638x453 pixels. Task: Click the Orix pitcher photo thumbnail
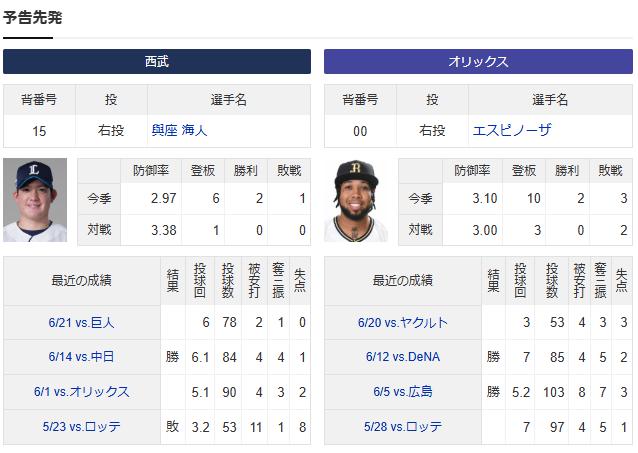tap(356, 200)
